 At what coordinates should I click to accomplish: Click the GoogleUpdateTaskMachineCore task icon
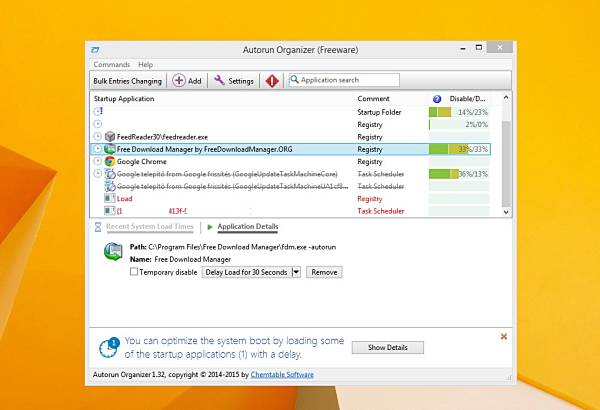[110, 174]
